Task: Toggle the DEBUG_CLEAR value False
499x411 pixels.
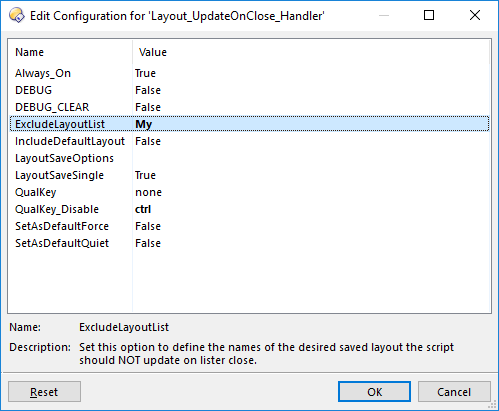Action: [148, 107]
